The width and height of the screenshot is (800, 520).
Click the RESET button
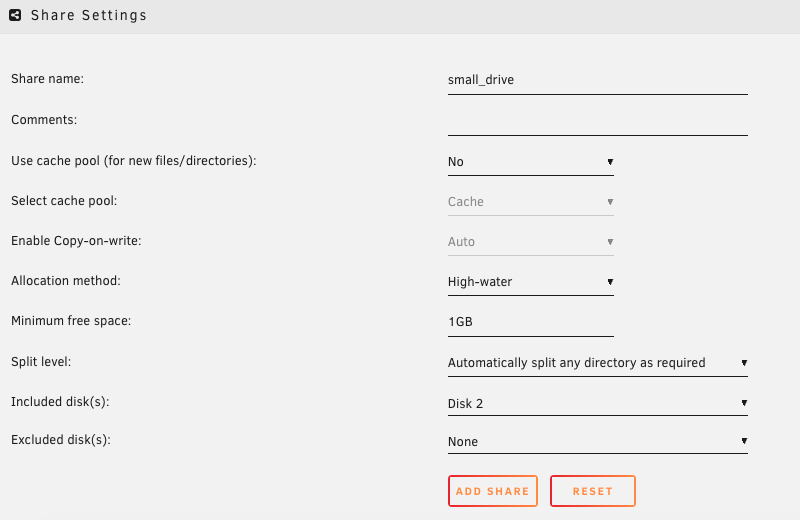(593, 491)
